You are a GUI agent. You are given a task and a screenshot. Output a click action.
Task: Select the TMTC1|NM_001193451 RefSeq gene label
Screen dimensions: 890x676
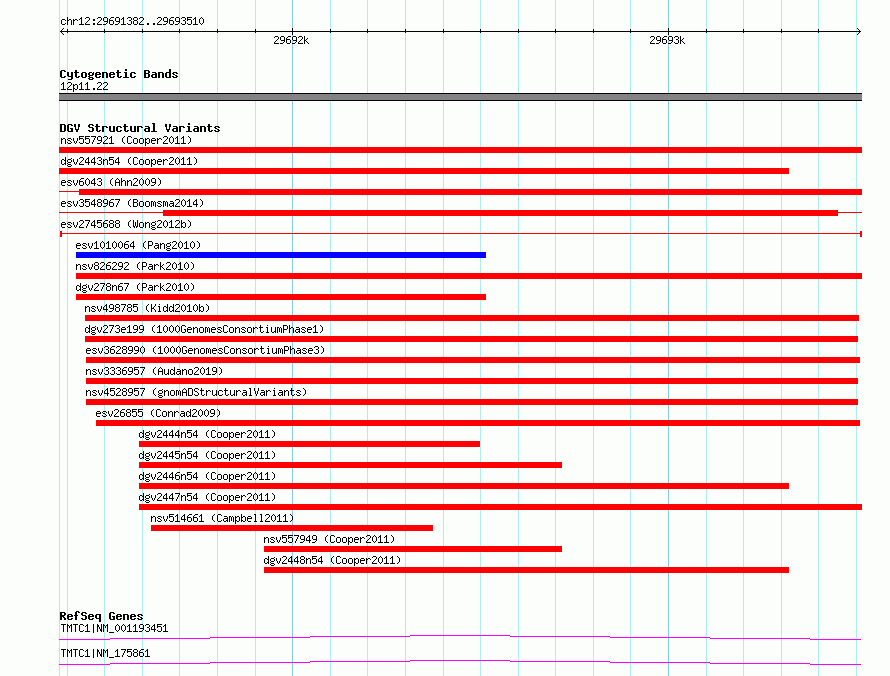pos(114,628)
